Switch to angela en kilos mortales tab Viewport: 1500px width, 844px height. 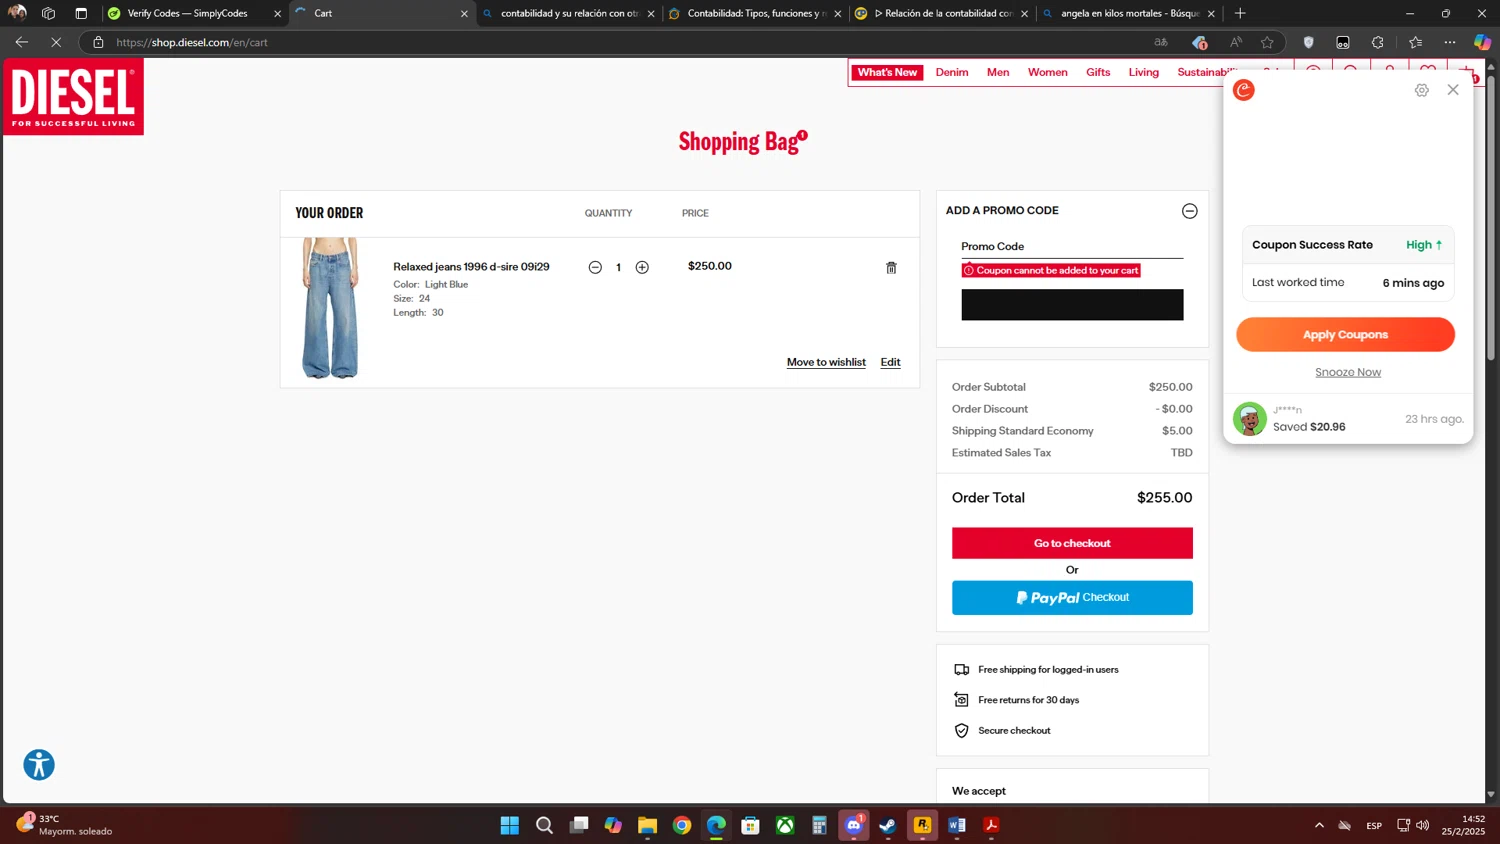point(1129,13)
